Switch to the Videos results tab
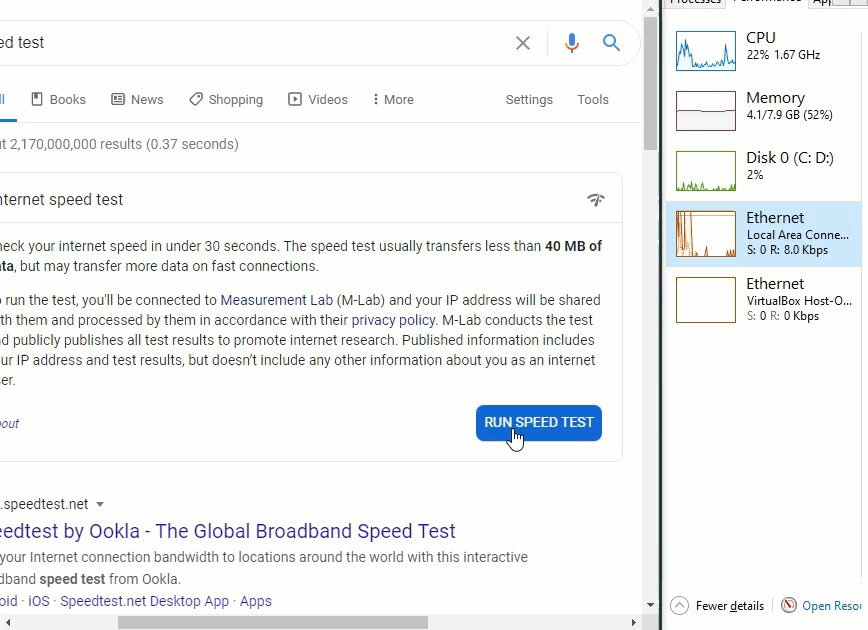Image resolution: width=868 pixels, height=630 pixels. pos(318,100)
